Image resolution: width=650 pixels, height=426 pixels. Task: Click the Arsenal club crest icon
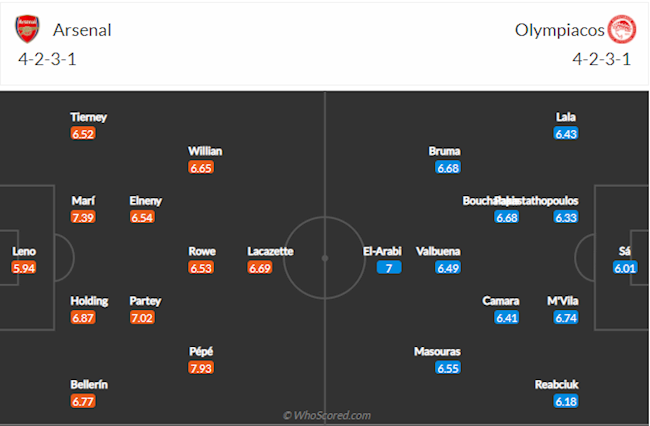coord(27,30)
